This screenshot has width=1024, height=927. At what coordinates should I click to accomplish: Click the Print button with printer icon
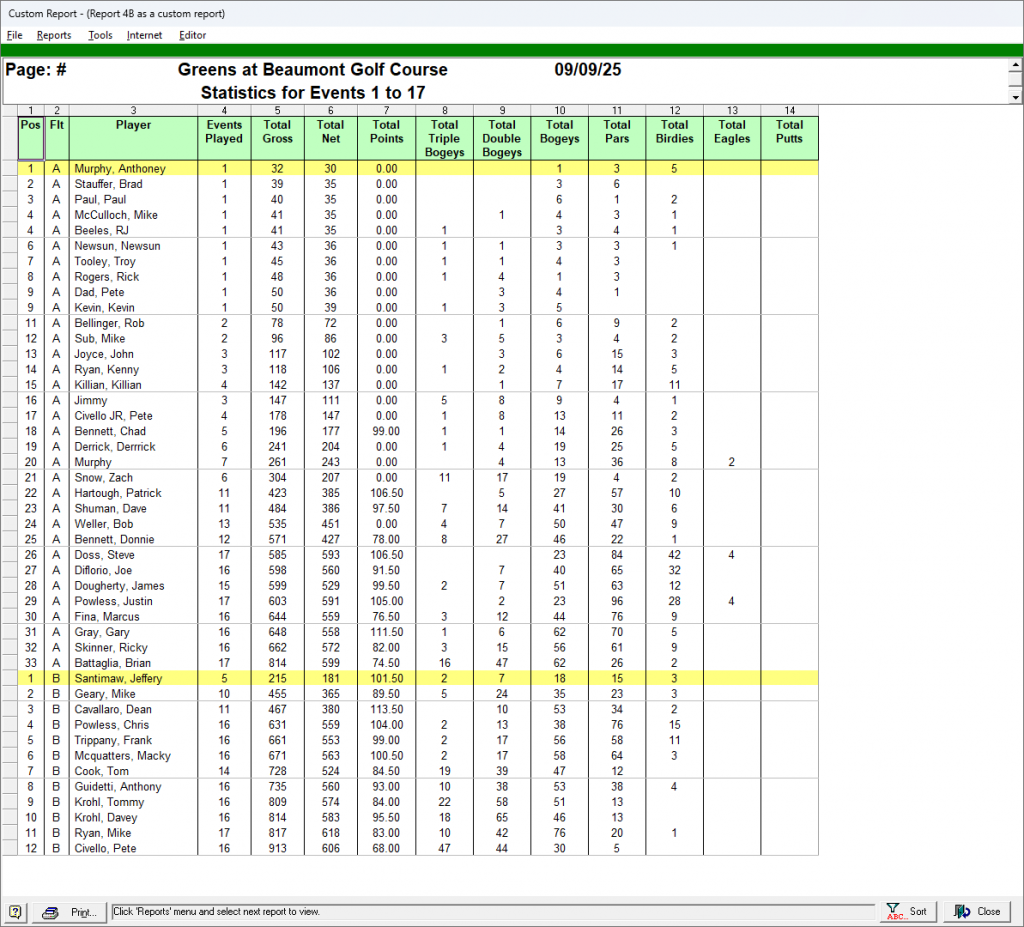tap(69, 912)
